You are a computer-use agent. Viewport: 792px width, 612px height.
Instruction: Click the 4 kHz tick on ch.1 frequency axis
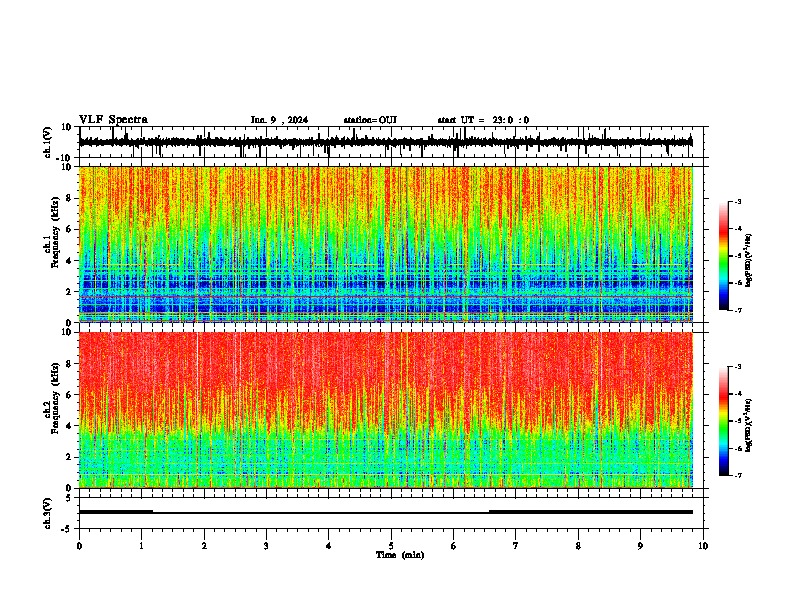click(x=70, y=261)
